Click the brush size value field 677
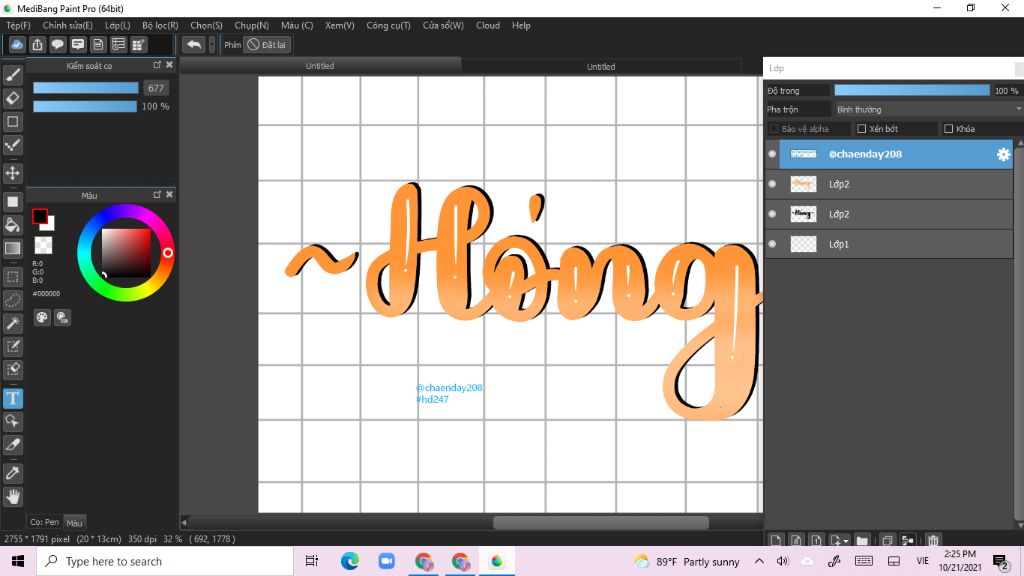 tap(155, 88)
